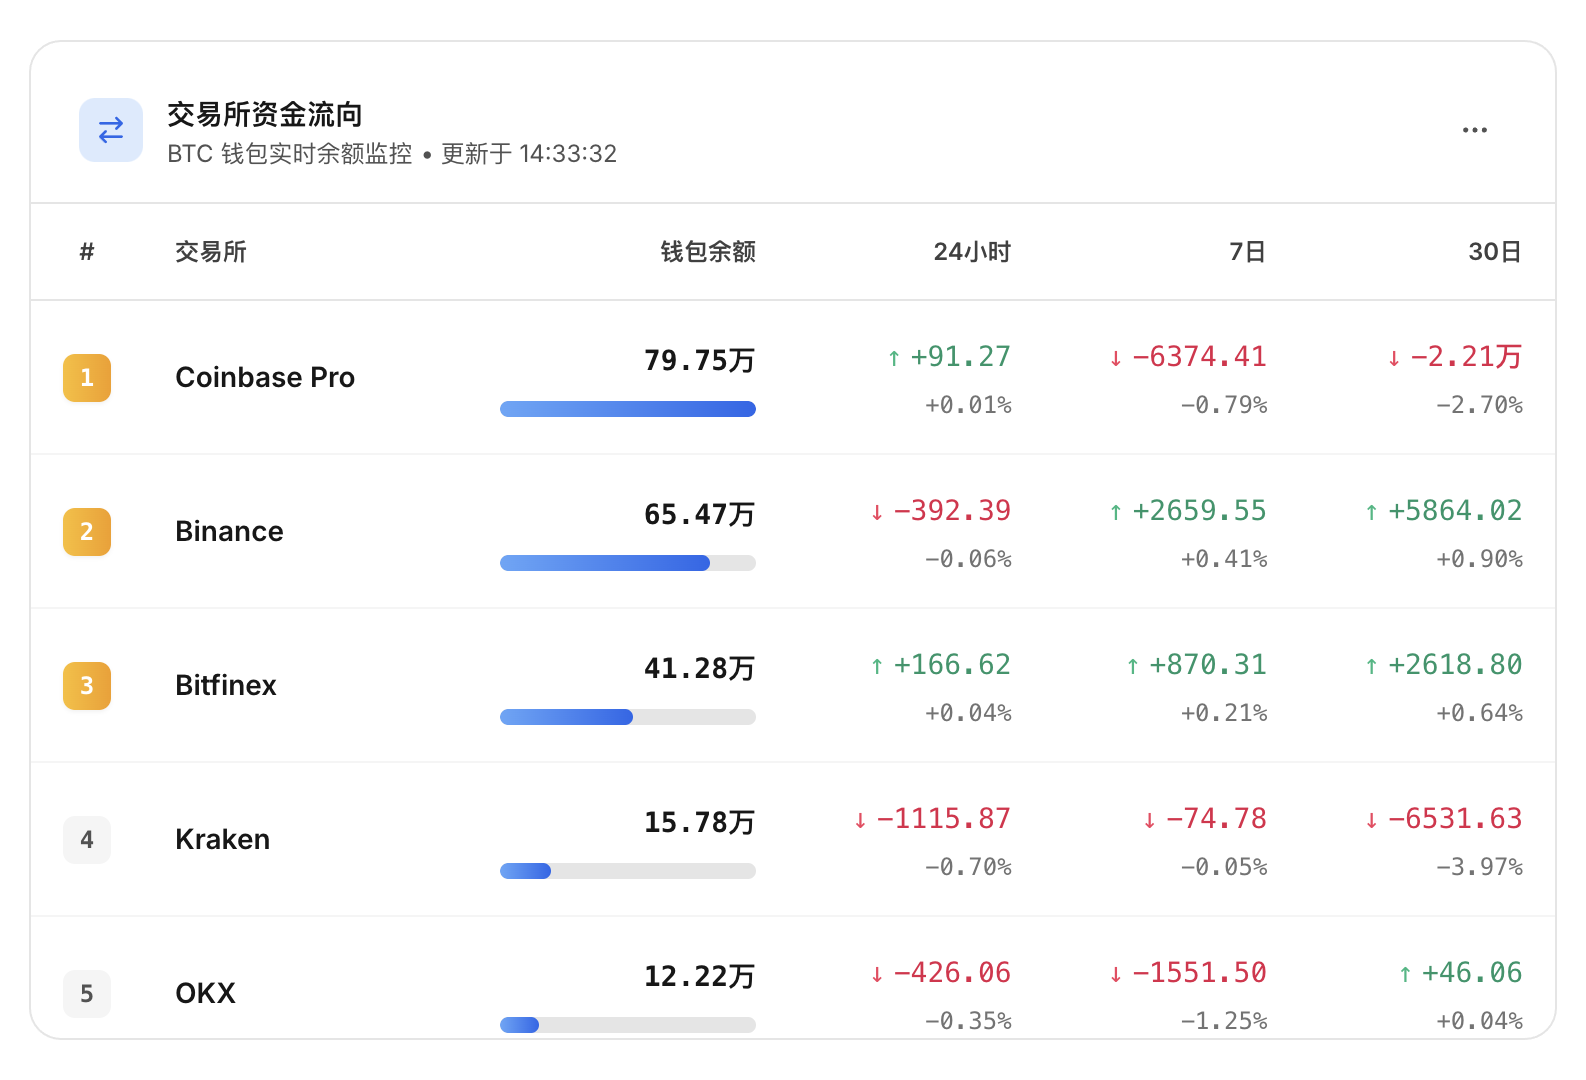The width and height of the screenshot is (1586, 1080).
Task: Sort by 24小时 column header
Action: coord(972,252)
